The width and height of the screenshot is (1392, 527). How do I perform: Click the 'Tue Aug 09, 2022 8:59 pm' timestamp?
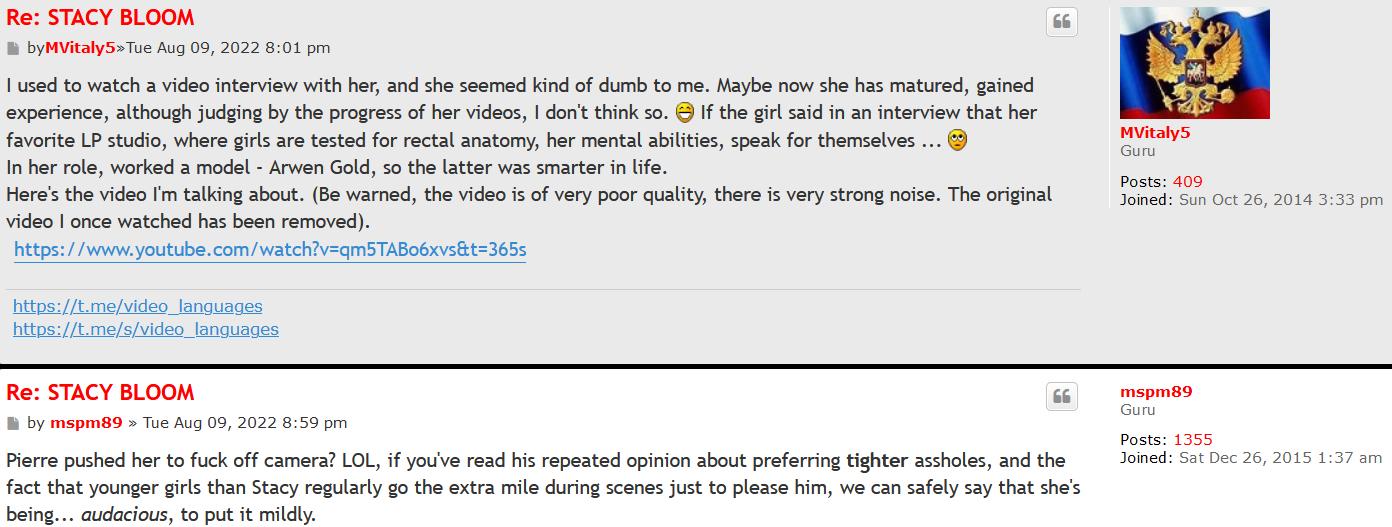245,422
